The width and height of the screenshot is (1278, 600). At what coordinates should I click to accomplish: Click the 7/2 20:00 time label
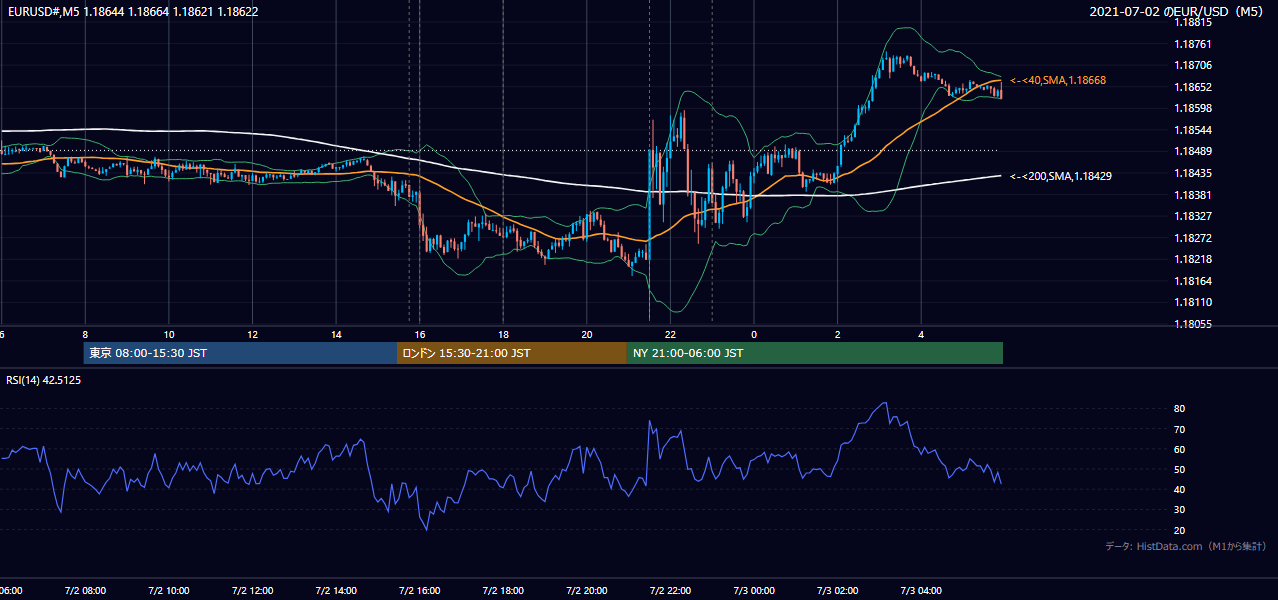[586, 590]
